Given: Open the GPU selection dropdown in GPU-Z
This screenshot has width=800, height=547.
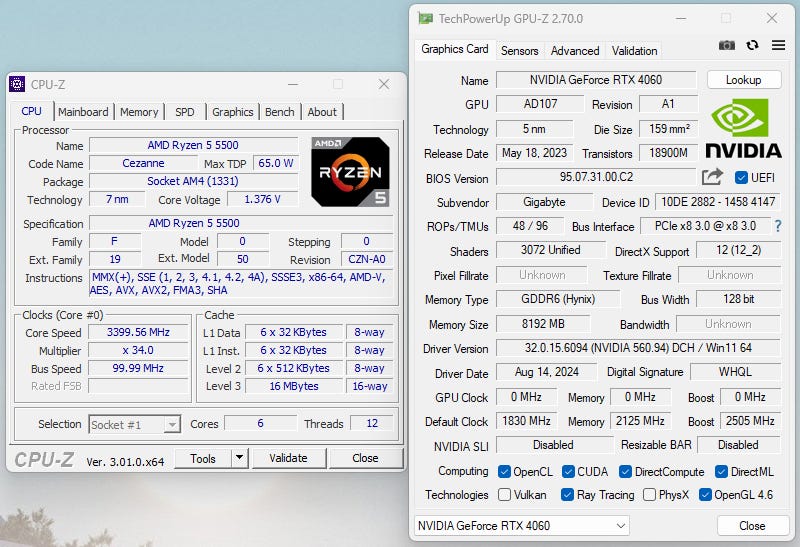Looking at the screenshot, I should [522, 526].
